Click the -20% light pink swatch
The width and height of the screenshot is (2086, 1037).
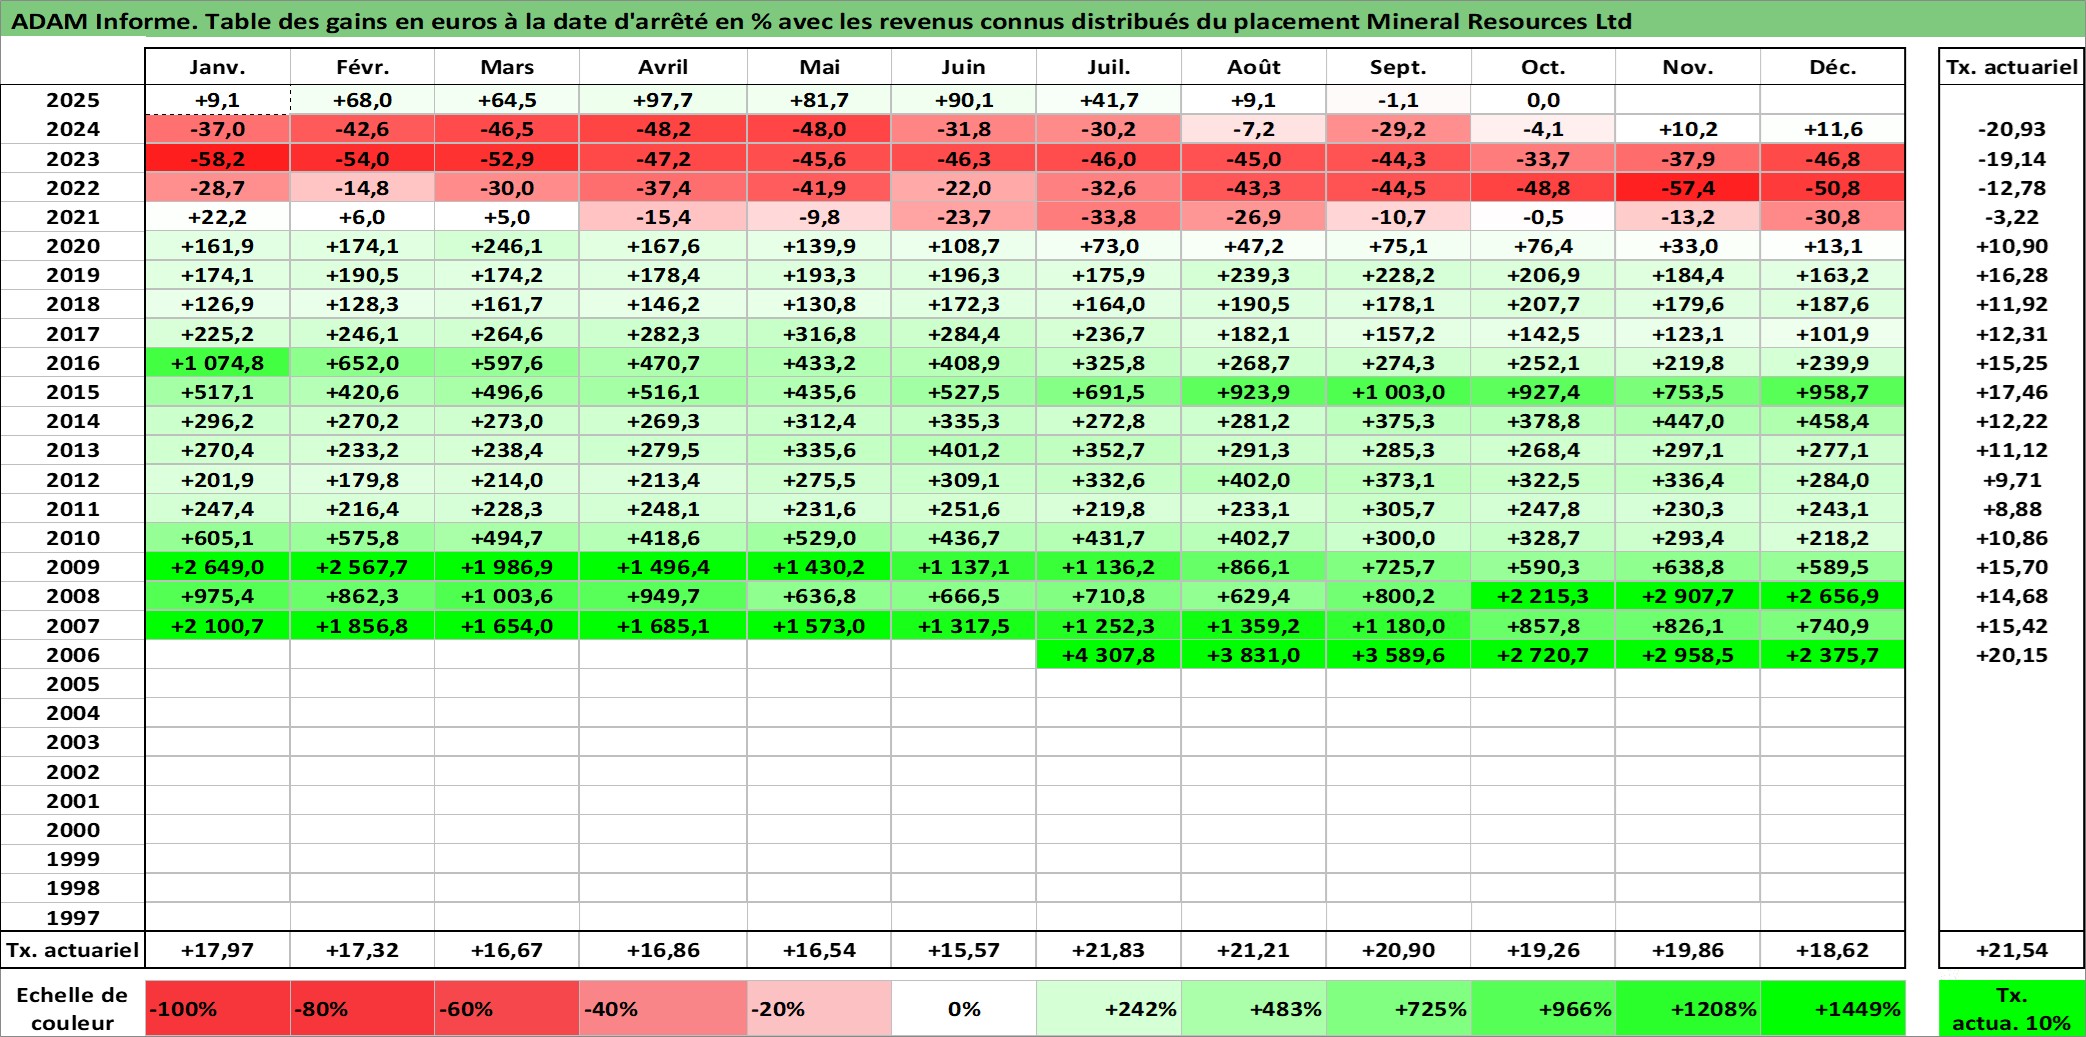point(819,1008)
